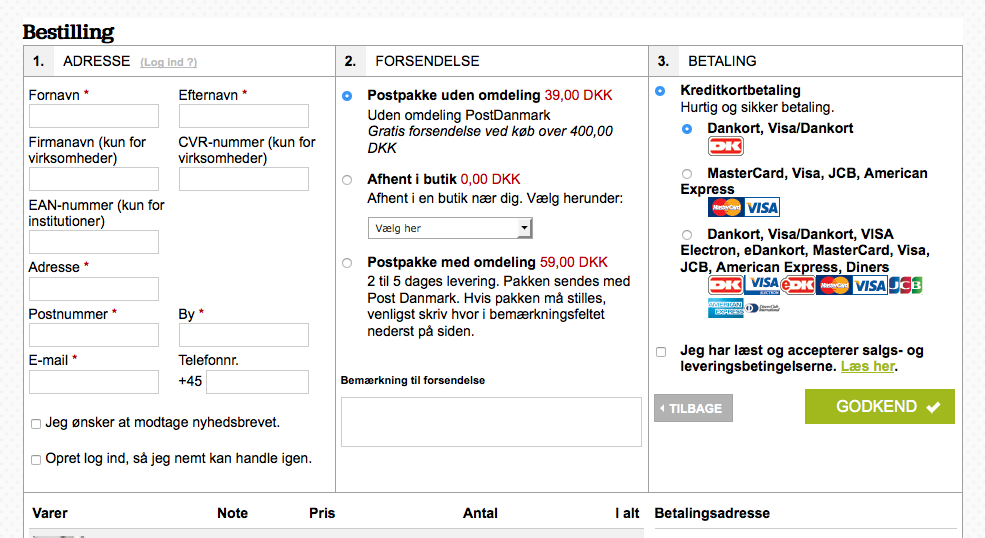The height and width of the screenshot is (538, 985).
Task: Choose MasterCard, Visa, JCB, American Express option
Action: [x=687, y=174]
